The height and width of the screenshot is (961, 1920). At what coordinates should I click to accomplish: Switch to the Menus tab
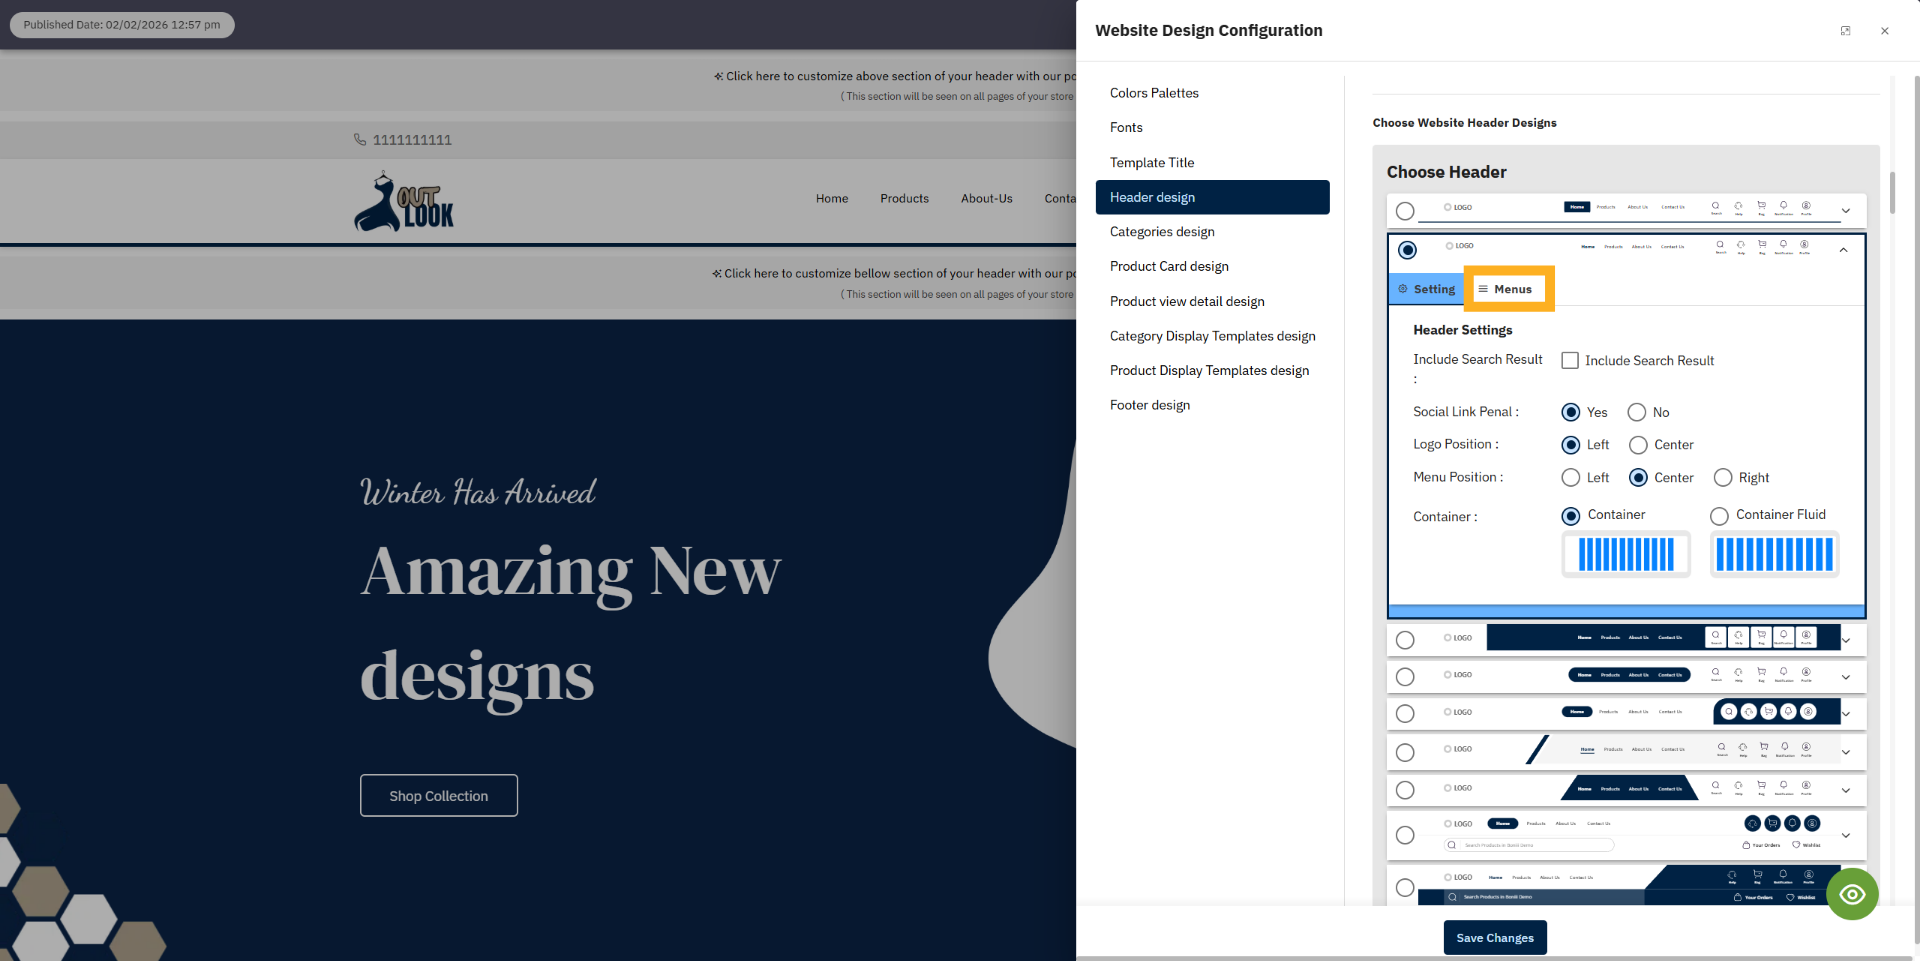(1509, 289)
